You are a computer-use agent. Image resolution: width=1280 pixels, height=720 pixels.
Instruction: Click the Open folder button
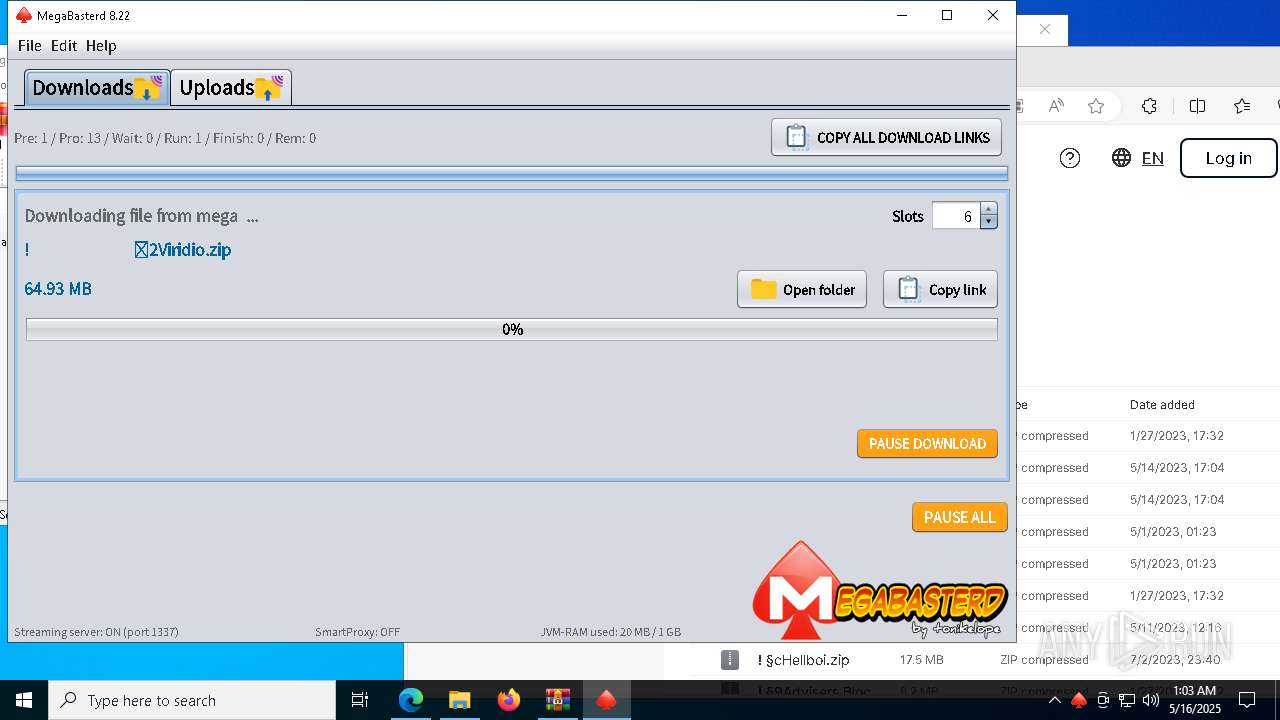pyautogui.click(x=802, y=289)
